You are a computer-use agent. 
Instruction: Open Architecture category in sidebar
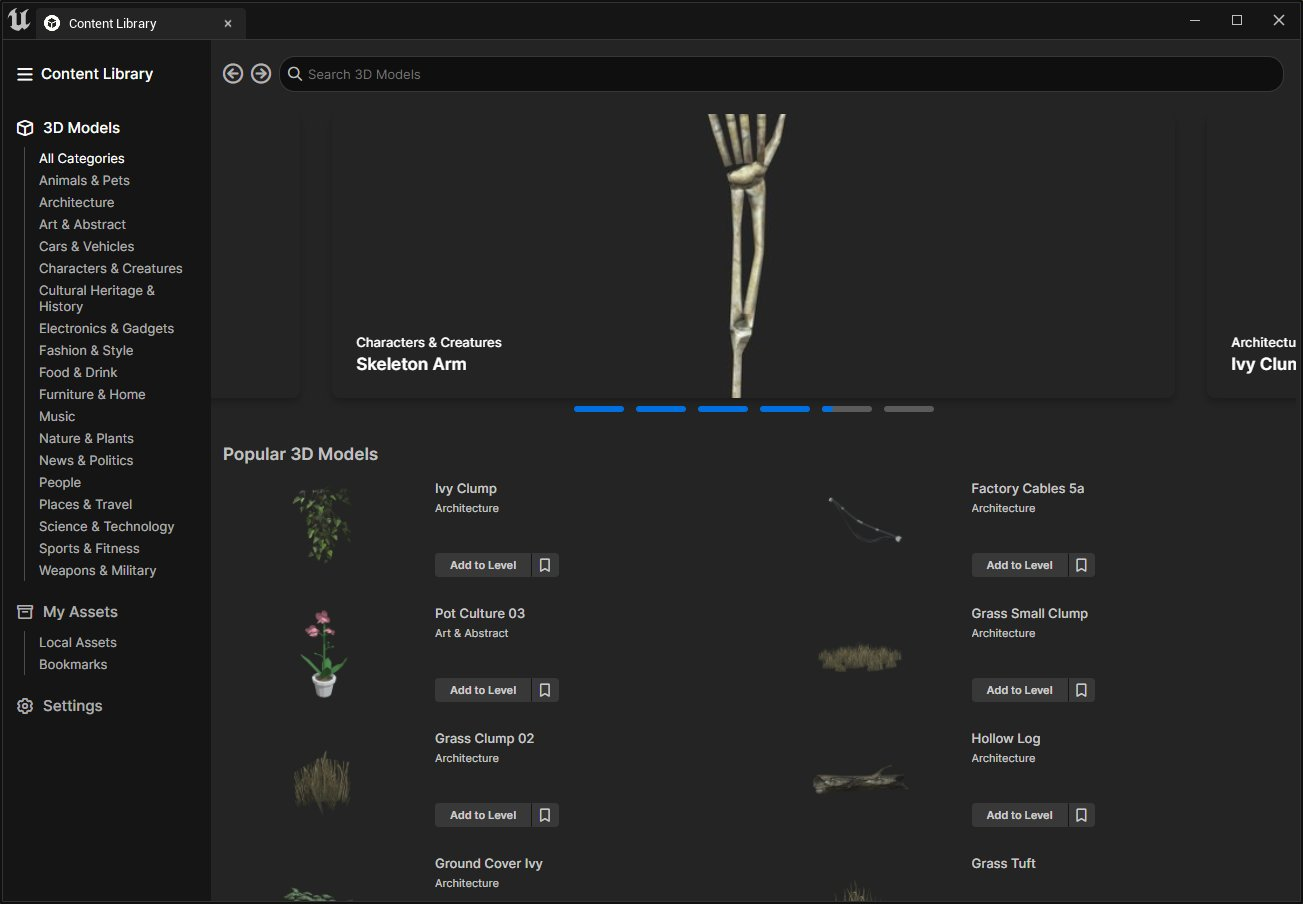point(77,202)
